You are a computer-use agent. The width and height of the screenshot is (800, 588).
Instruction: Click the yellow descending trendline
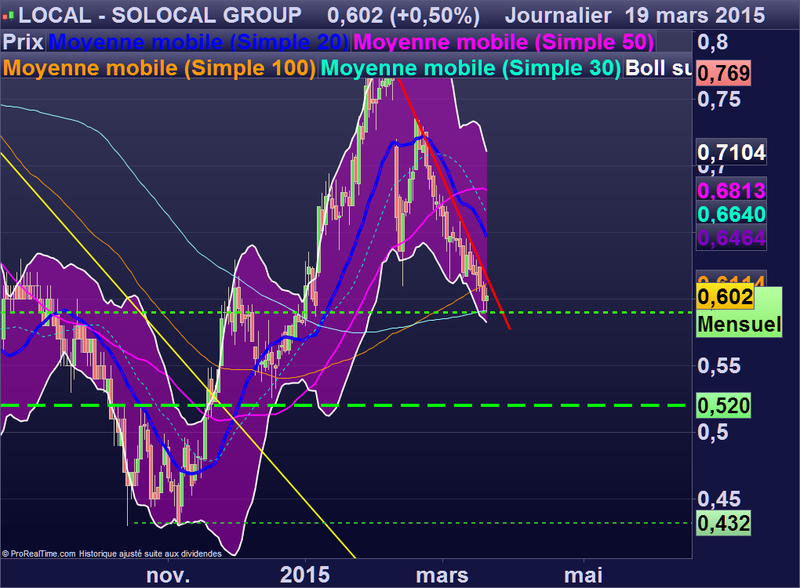[179, 357]
